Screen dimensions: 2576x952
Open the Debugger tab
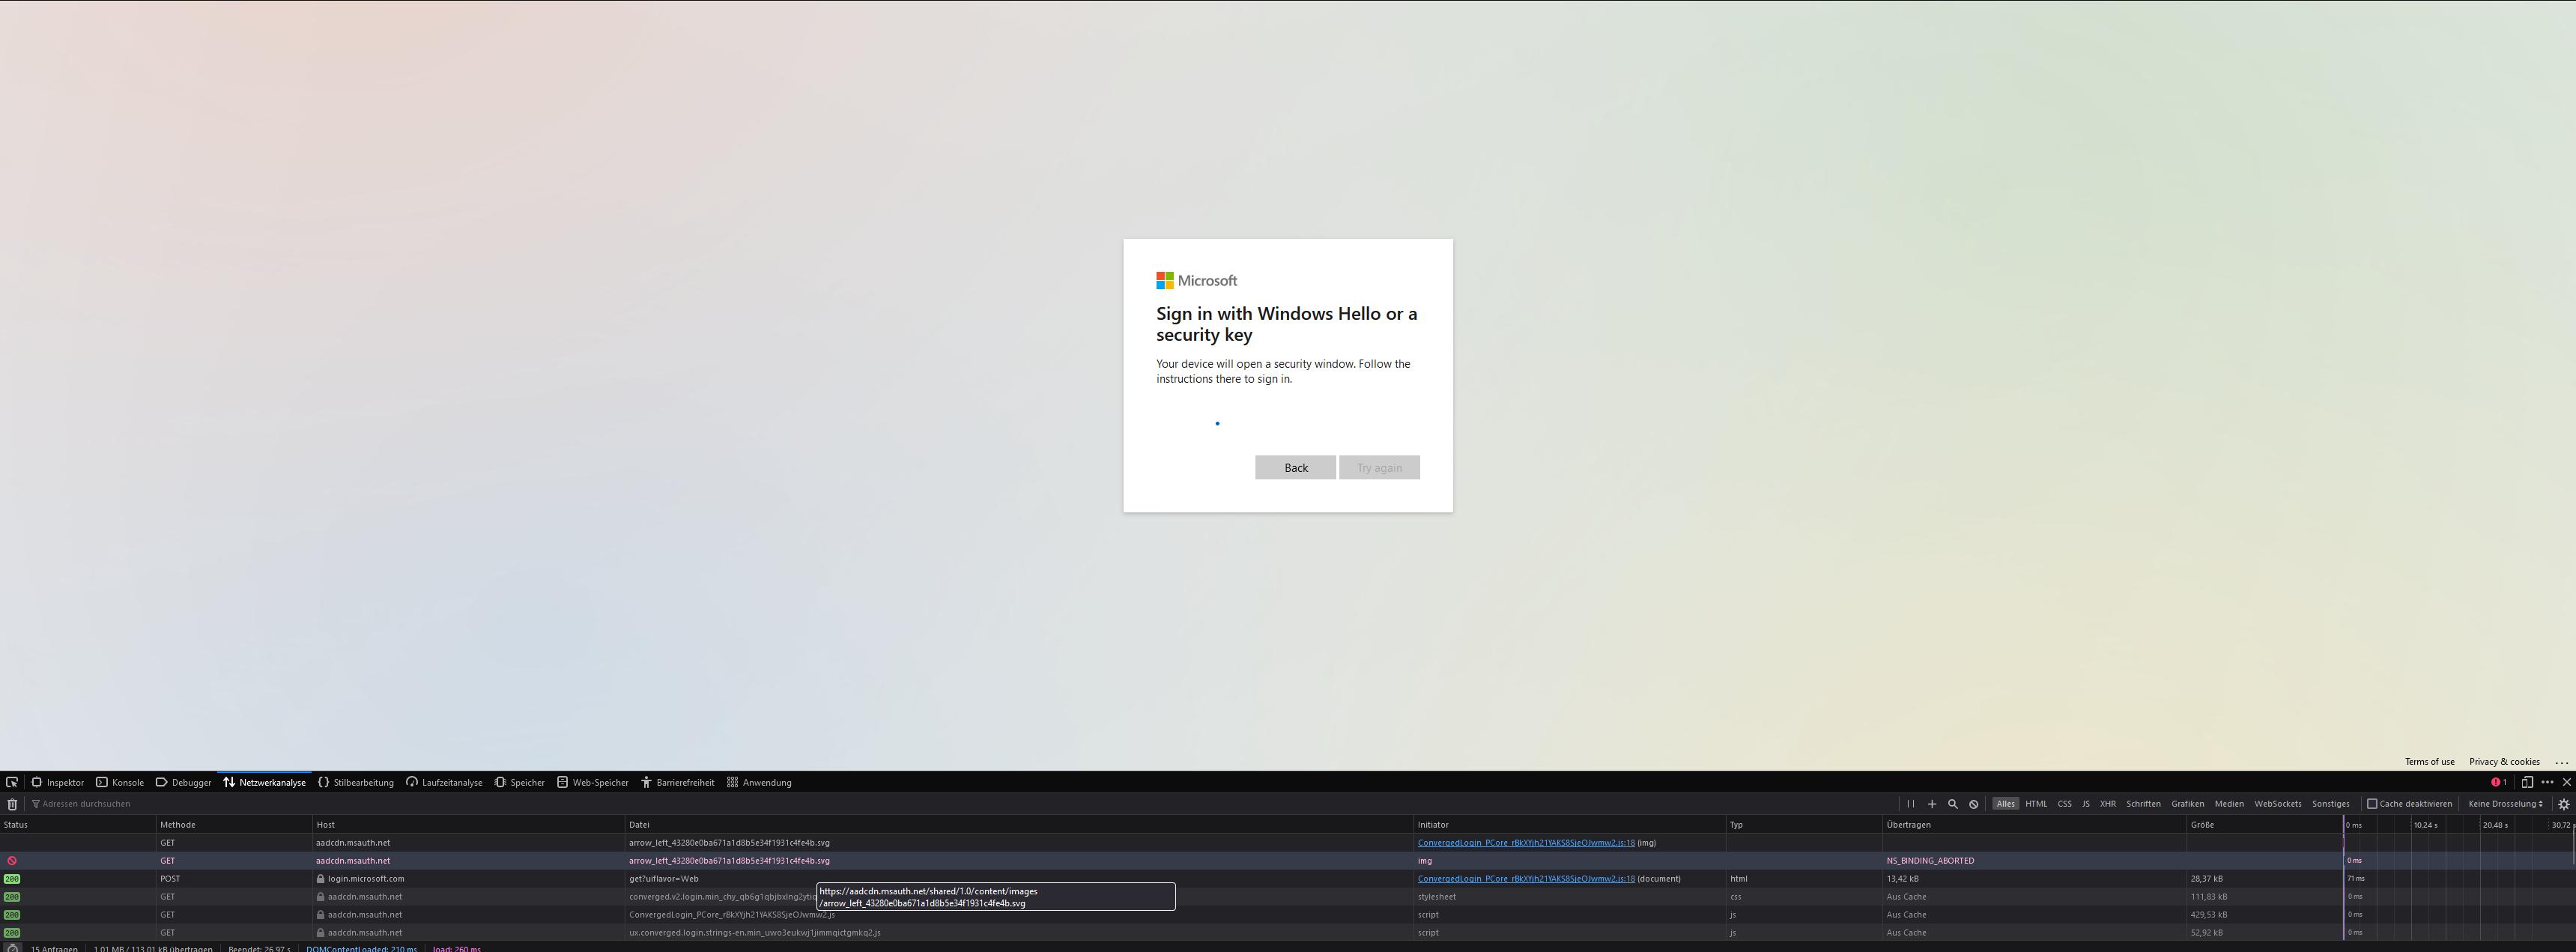click(183, 782)
